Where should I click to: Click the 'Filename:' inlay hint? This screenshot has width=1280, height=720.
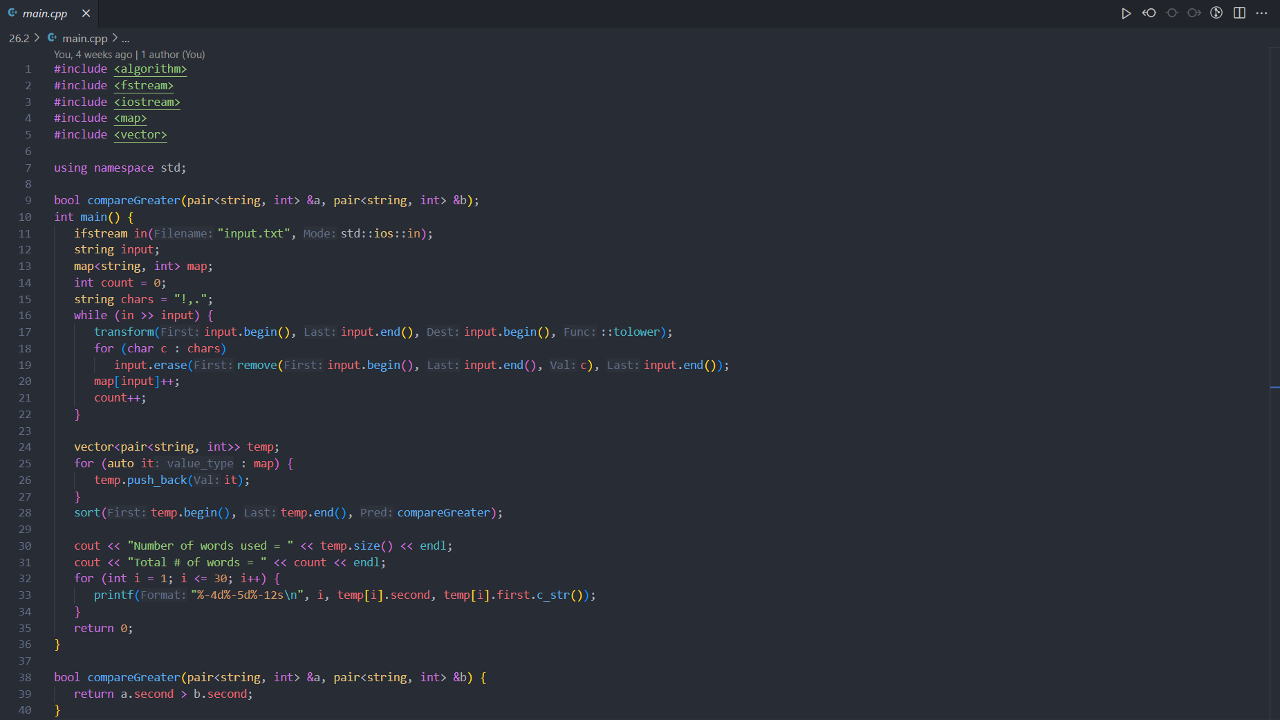pyautogui.click(x=184, y=233)
